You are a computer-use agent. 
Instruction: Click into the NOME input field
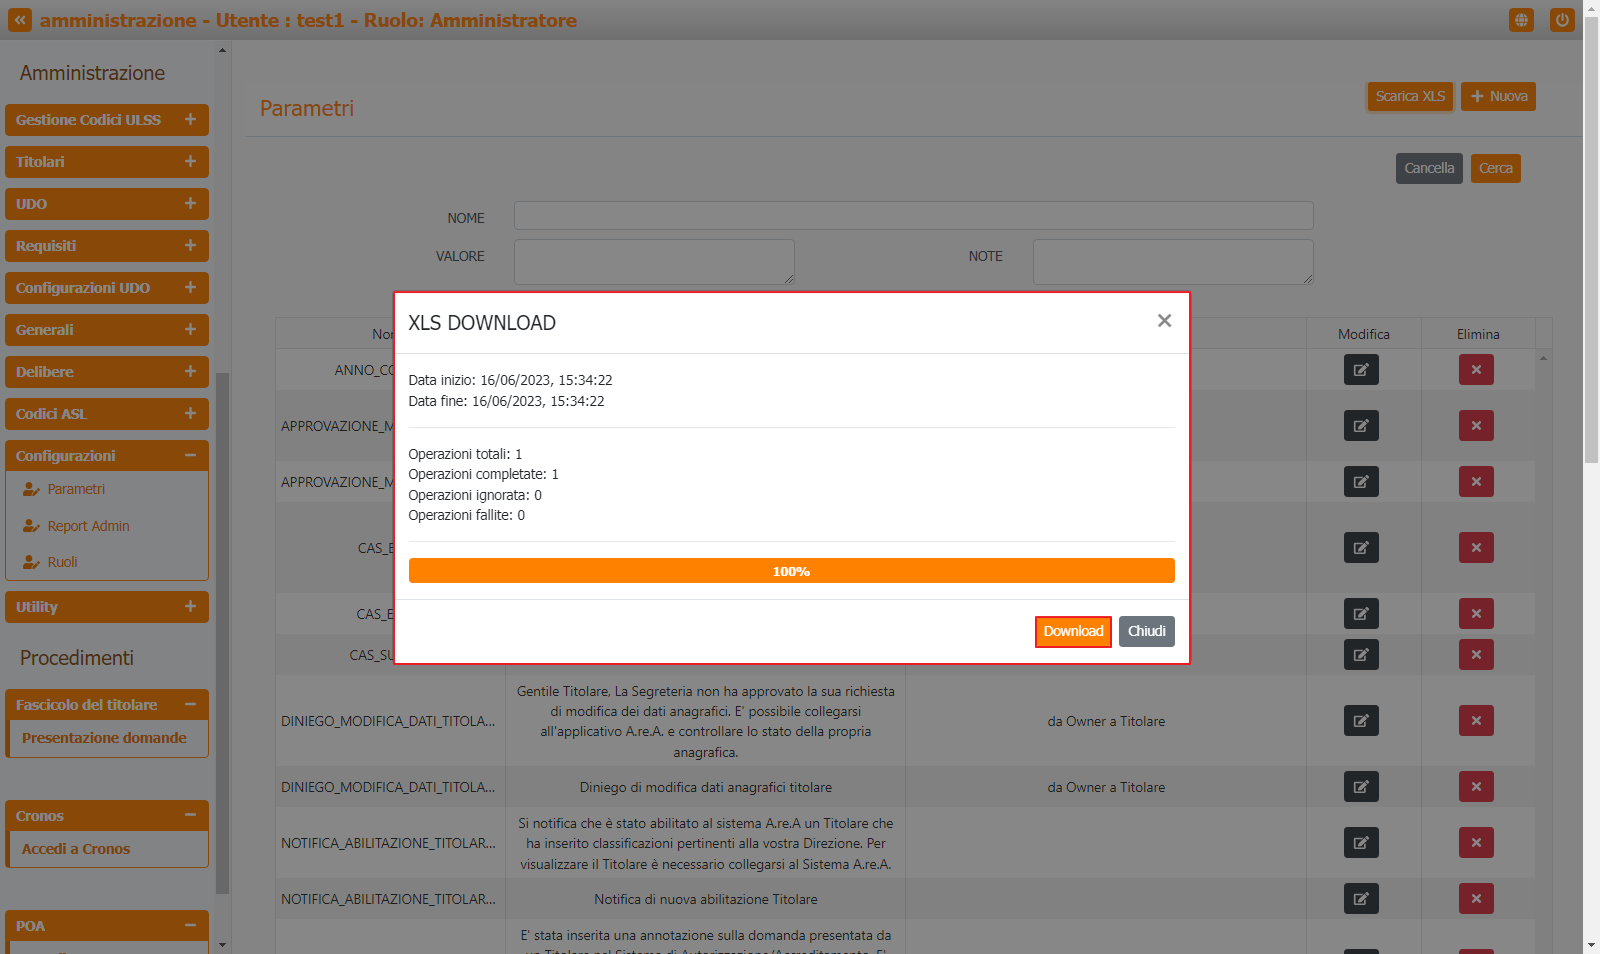click(913, 216)
